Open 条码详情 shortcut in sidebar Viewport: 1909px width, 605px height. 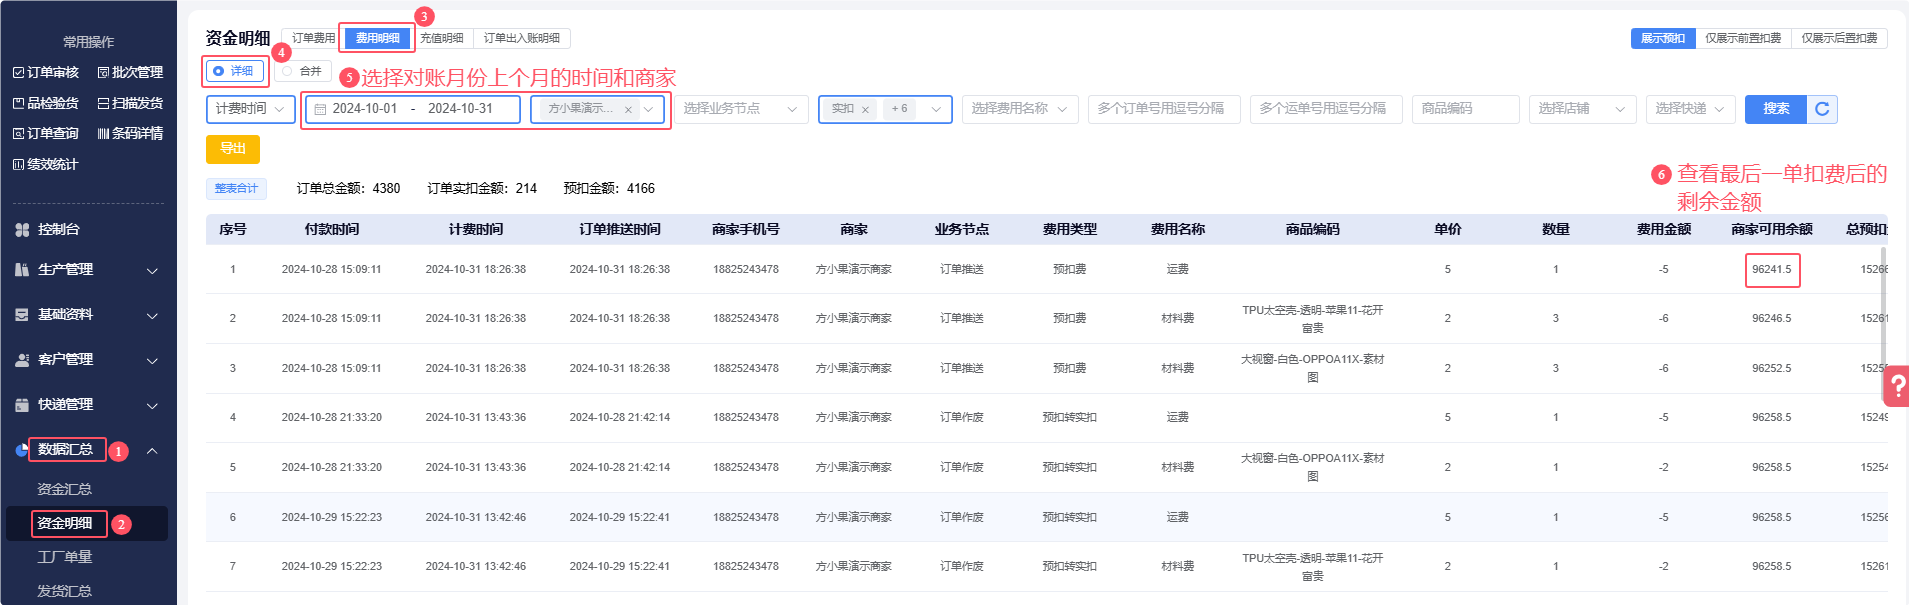[x=130, y=133]
